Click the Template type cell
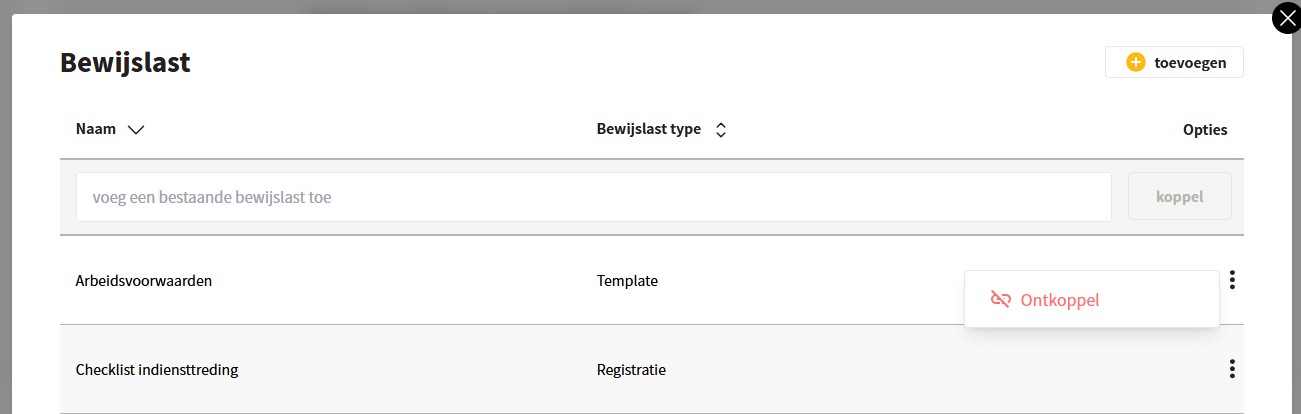This screenshot has width=1301, height=414. pyautogui.click(x=627, y=281)
